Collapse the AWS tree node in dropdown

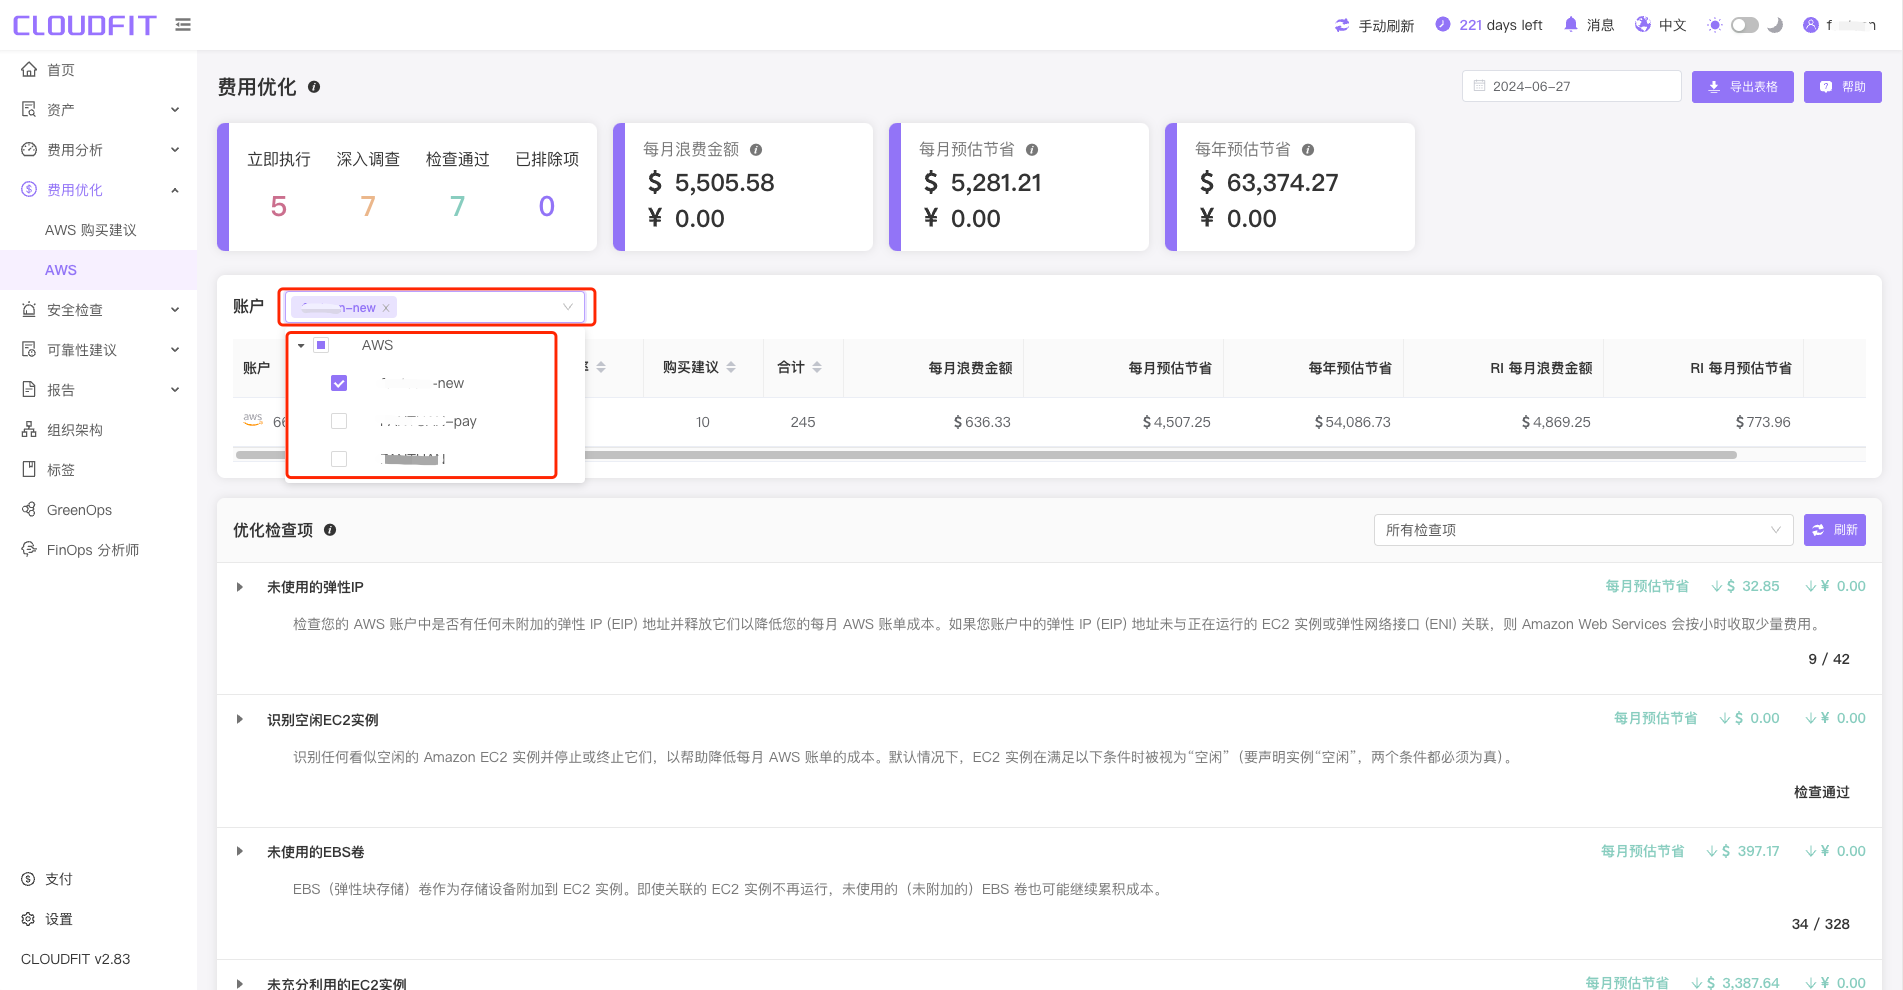pos(301,345)
